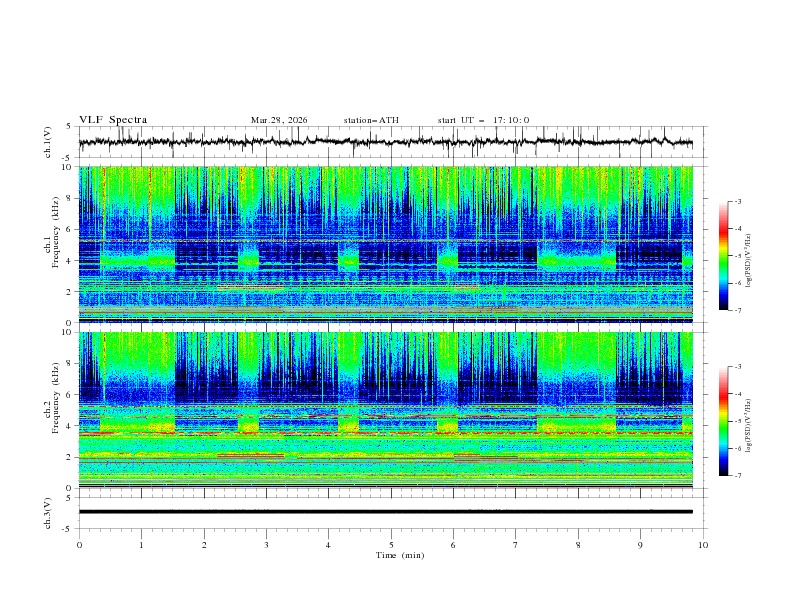Click the lower PSD color bar

click(x=723, y=421)
